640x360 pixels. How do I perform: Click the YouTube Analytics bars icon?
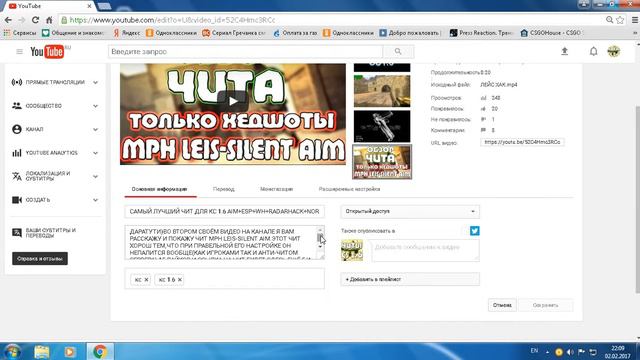click(x=17, y=153)
